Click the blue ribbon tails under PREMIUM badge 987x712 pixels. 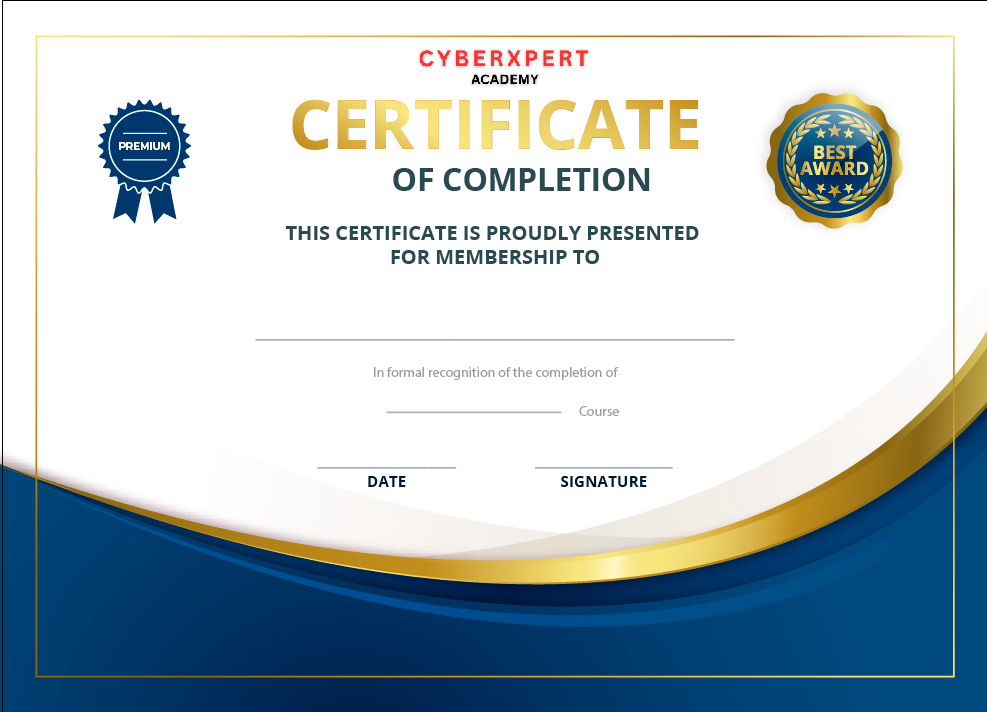coord(144,203)
